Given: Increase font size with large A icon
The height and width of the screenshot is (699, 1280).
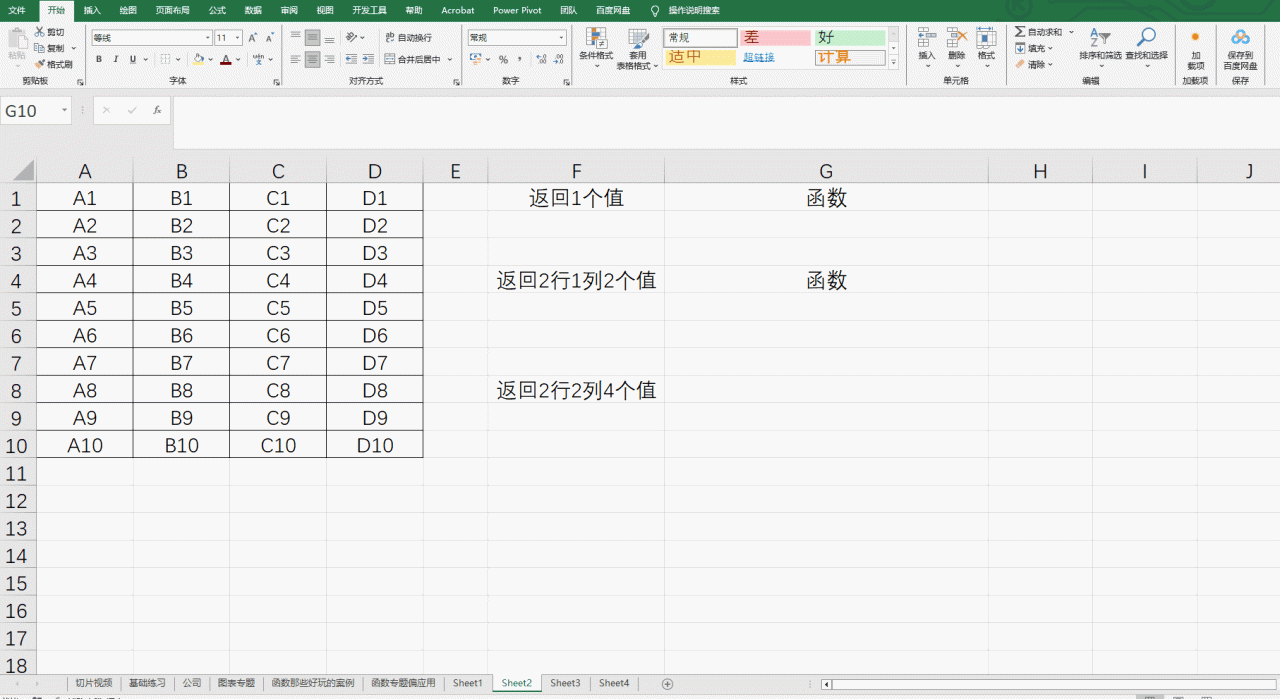Looking at the screenshot, I should tap(253, 38).
